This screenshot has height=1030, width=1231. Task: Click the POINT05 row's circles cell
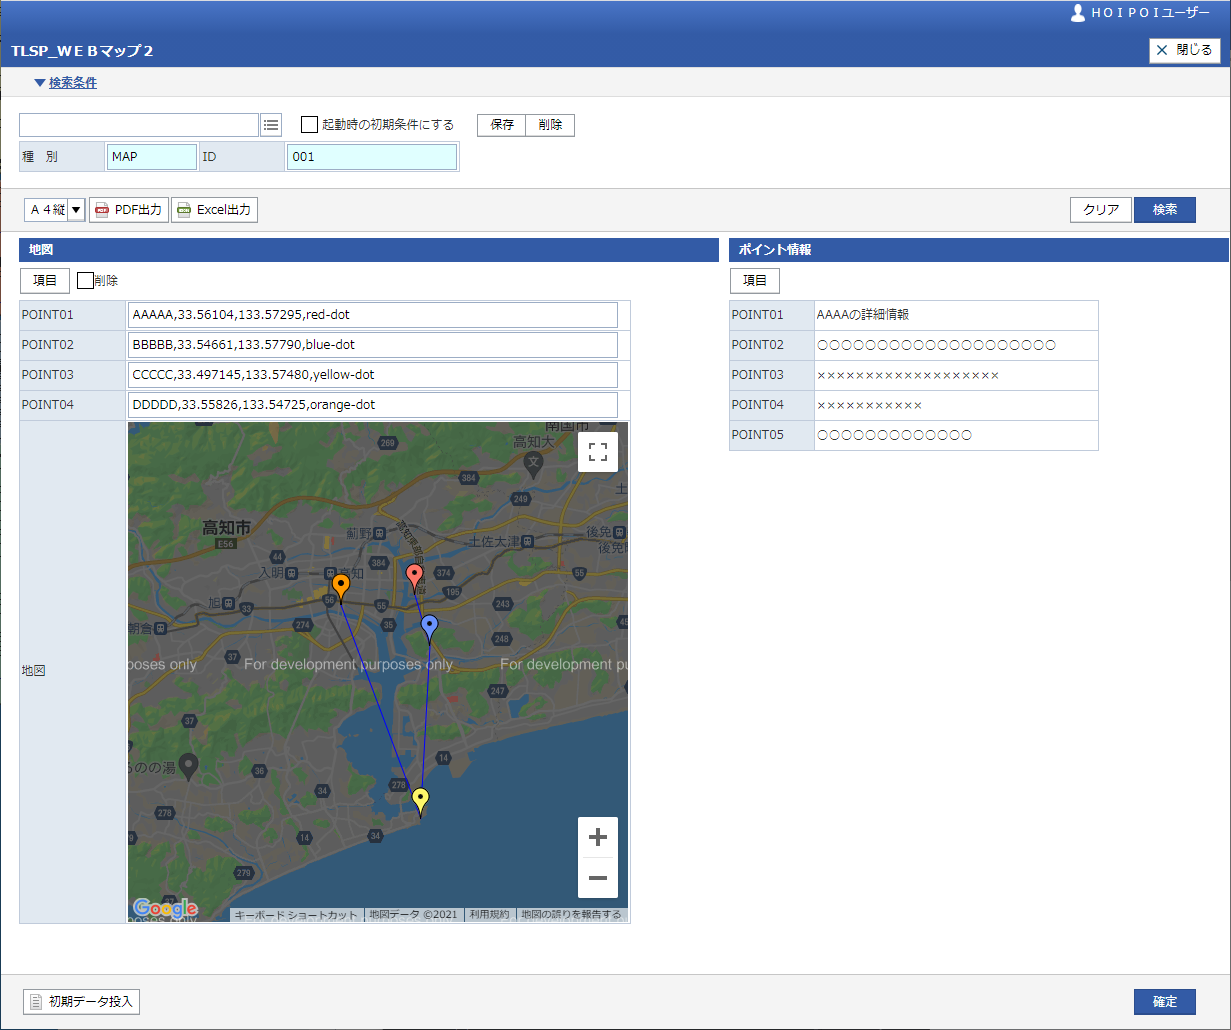(x=956, y=435)
